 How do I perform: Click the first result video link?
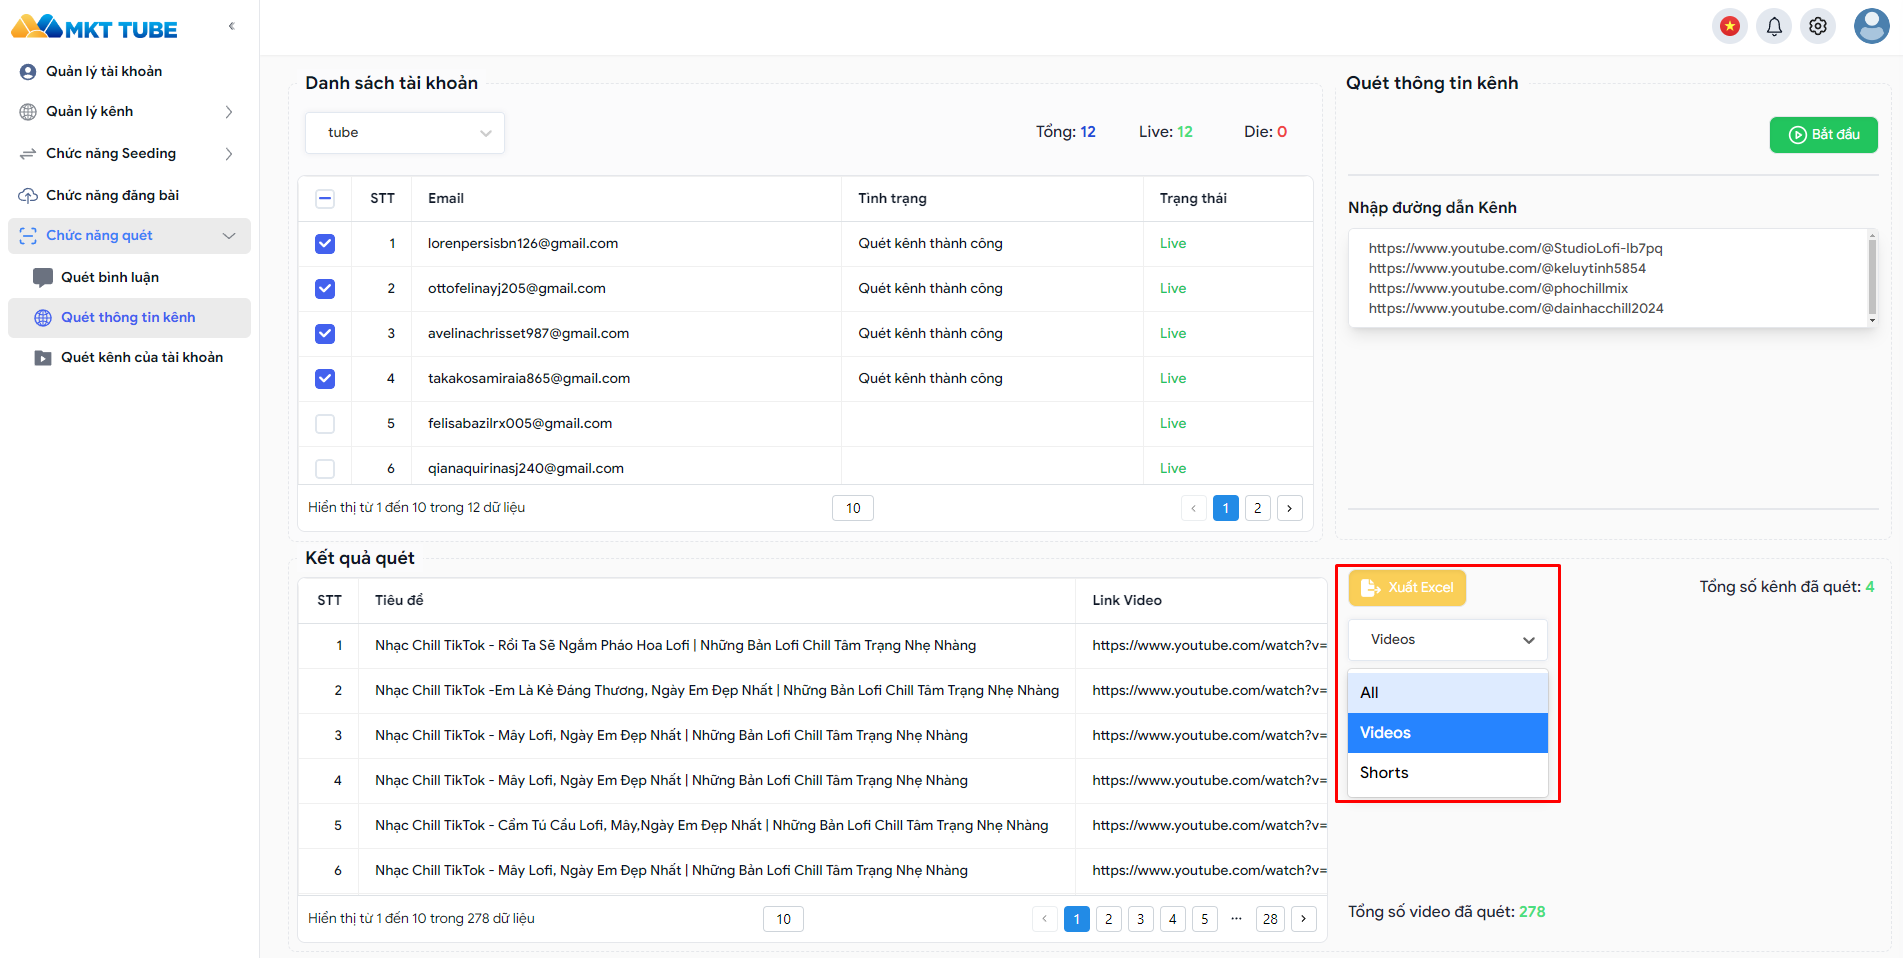click(1209, 646)
